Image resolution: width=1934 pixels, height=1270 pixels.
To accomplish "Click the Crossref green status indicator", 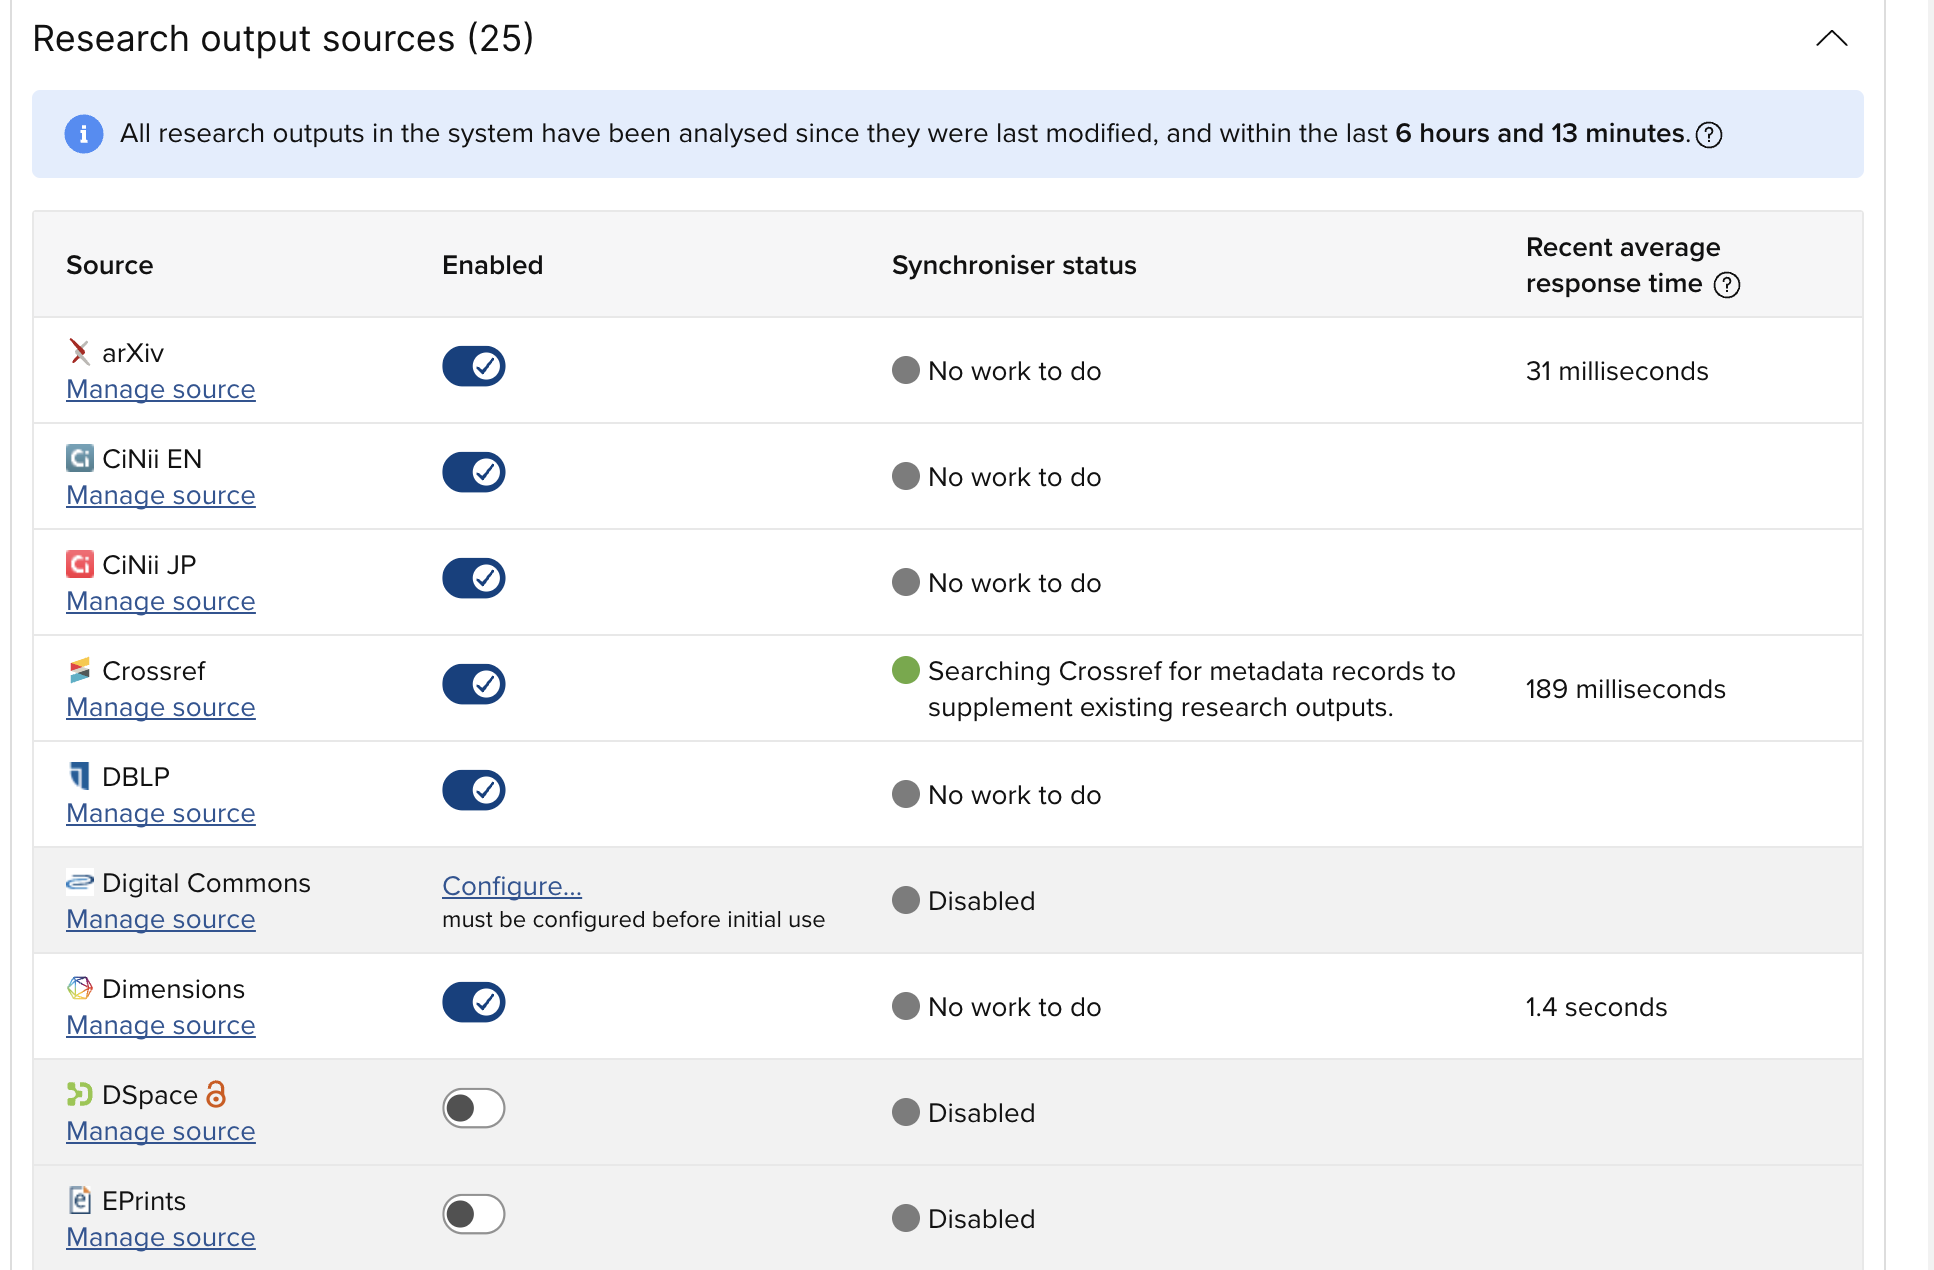I will click(905, 670).
